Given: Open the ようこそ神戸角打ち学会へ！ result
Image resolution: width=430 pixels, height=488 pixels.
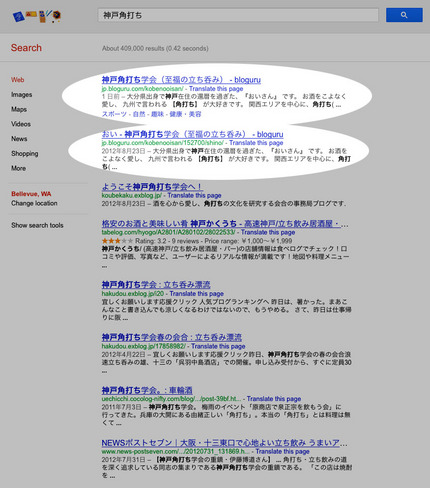Looking at the screenshot, I should coord(152,187).
